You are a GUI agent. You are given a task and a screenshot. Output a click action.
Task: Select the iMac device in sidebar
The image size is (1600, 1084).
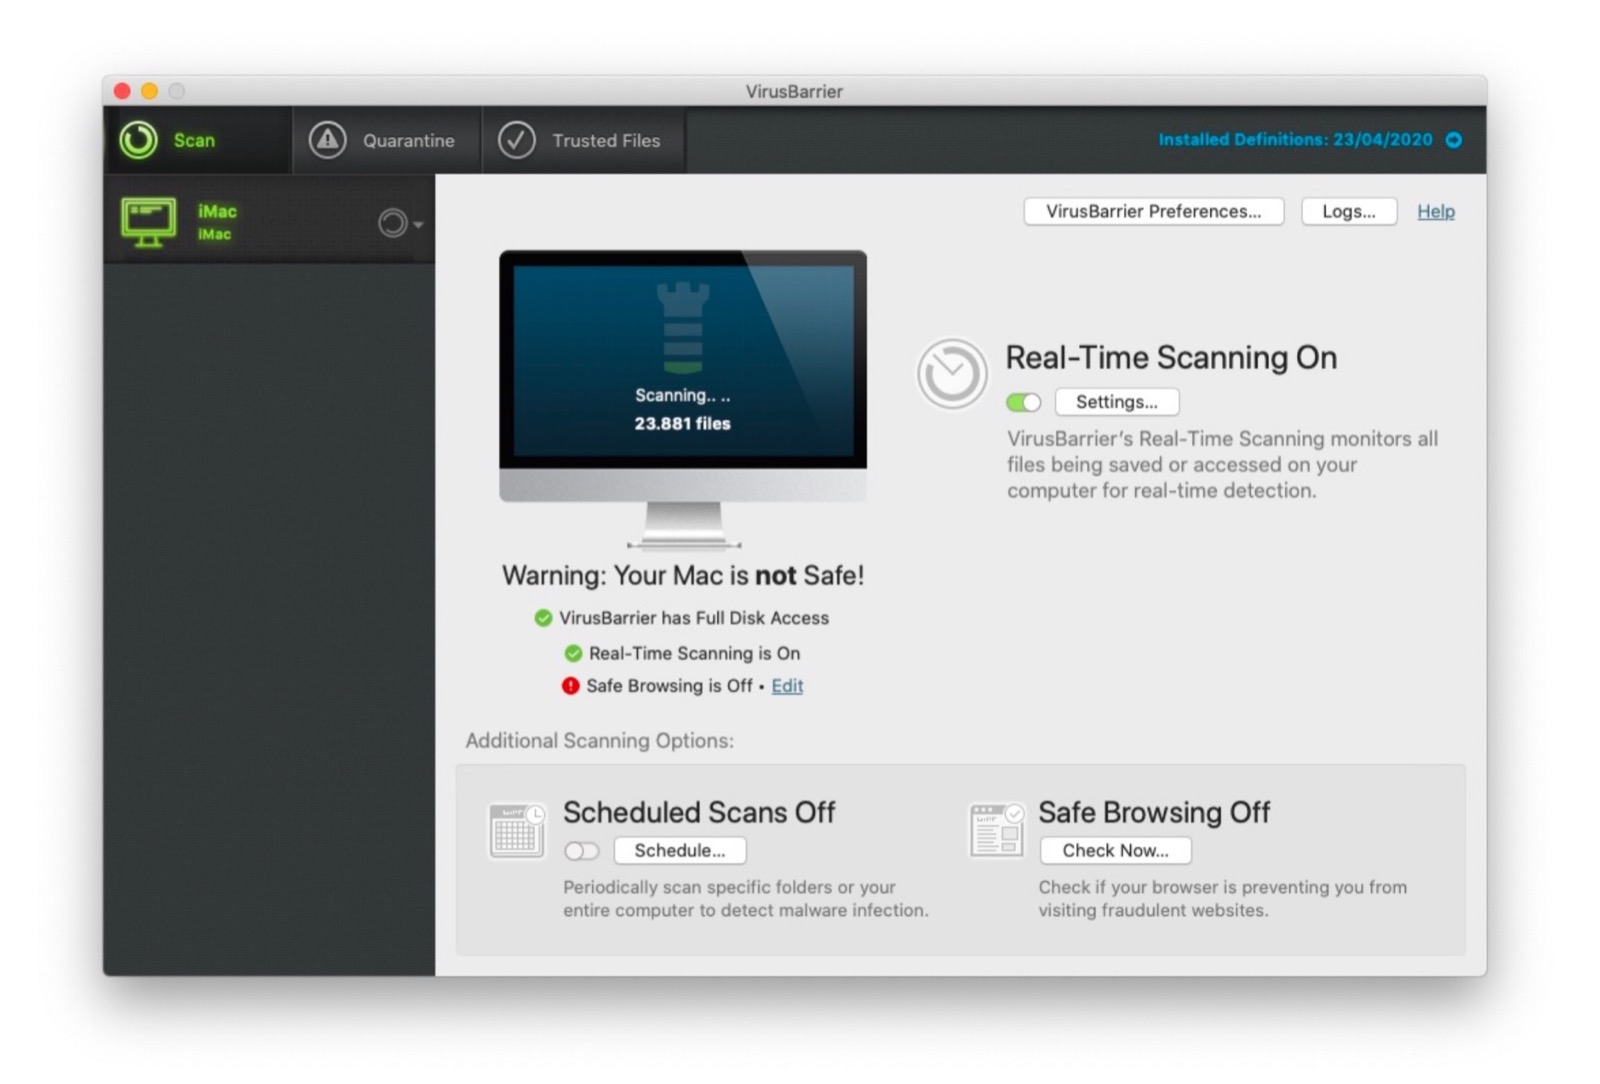tap(269, 221)
